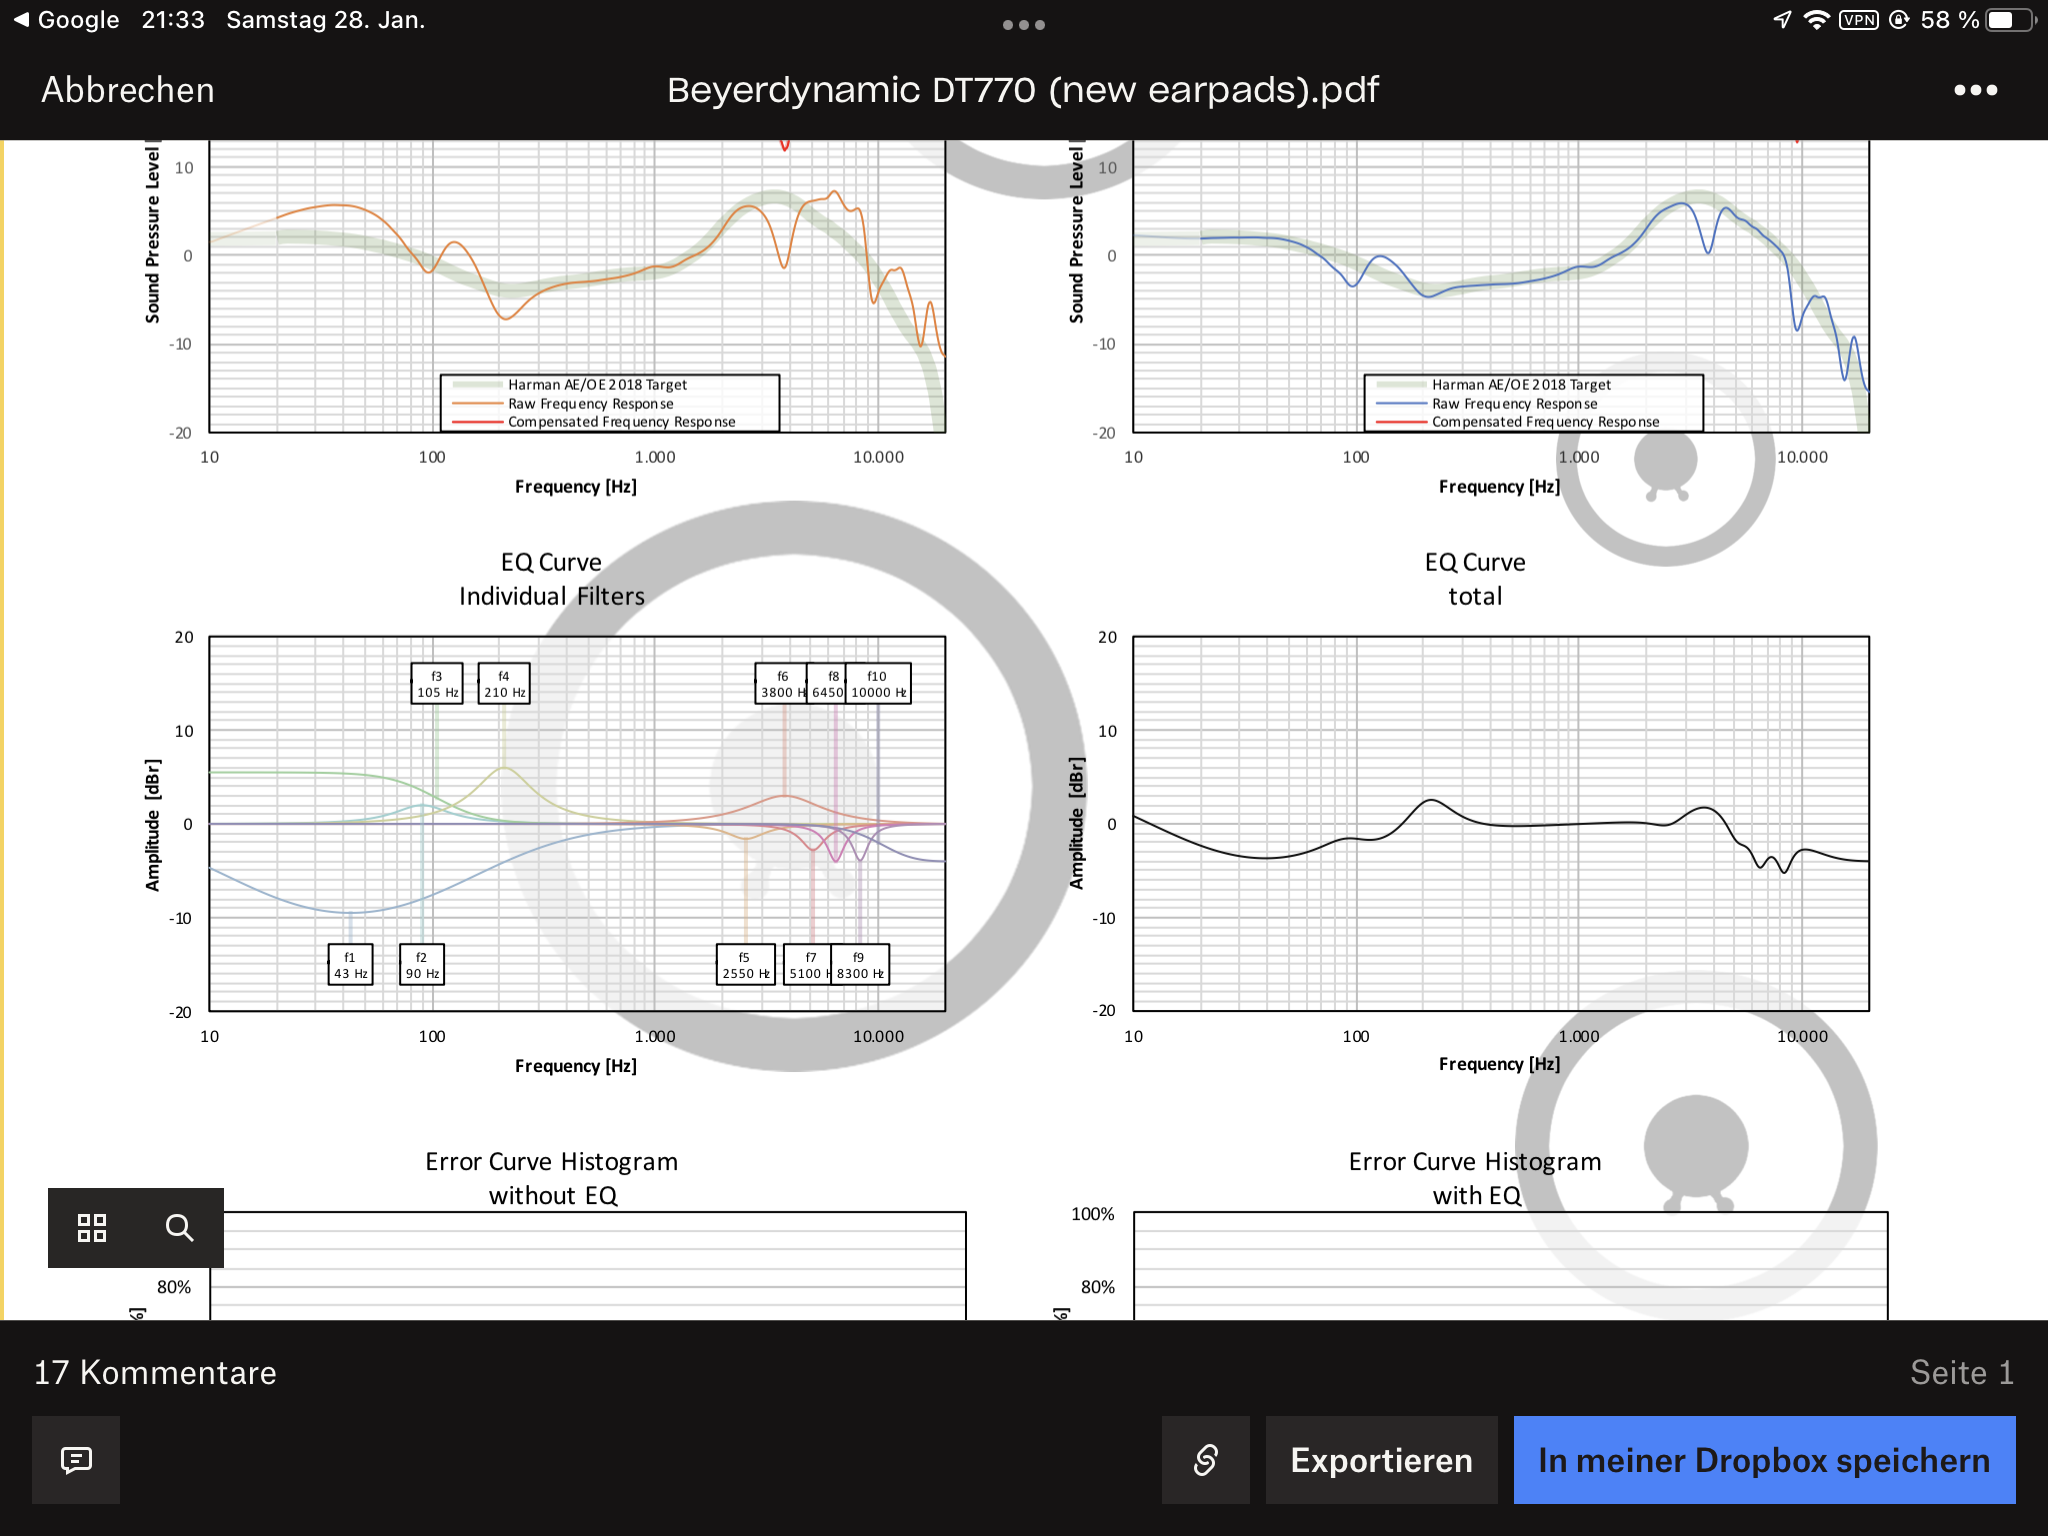Image resolution: width=2048 pixels, height=1536 pixels.
Task: Copy the share link icon
Action: [x=1205, y=1460]
